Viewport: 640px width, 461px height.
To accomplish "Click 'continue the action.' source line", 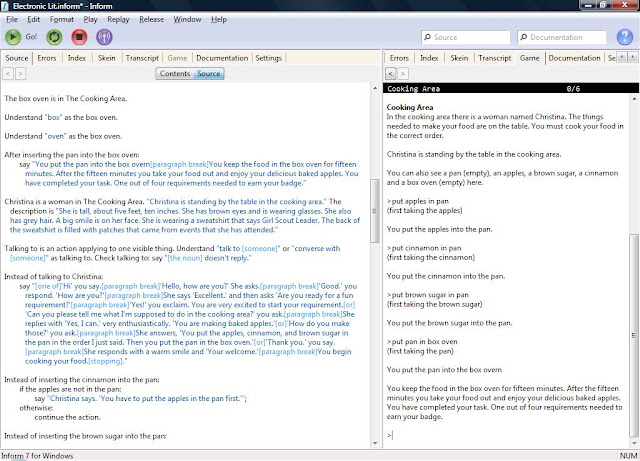I will pyautogui.click(x=67, y=417).
